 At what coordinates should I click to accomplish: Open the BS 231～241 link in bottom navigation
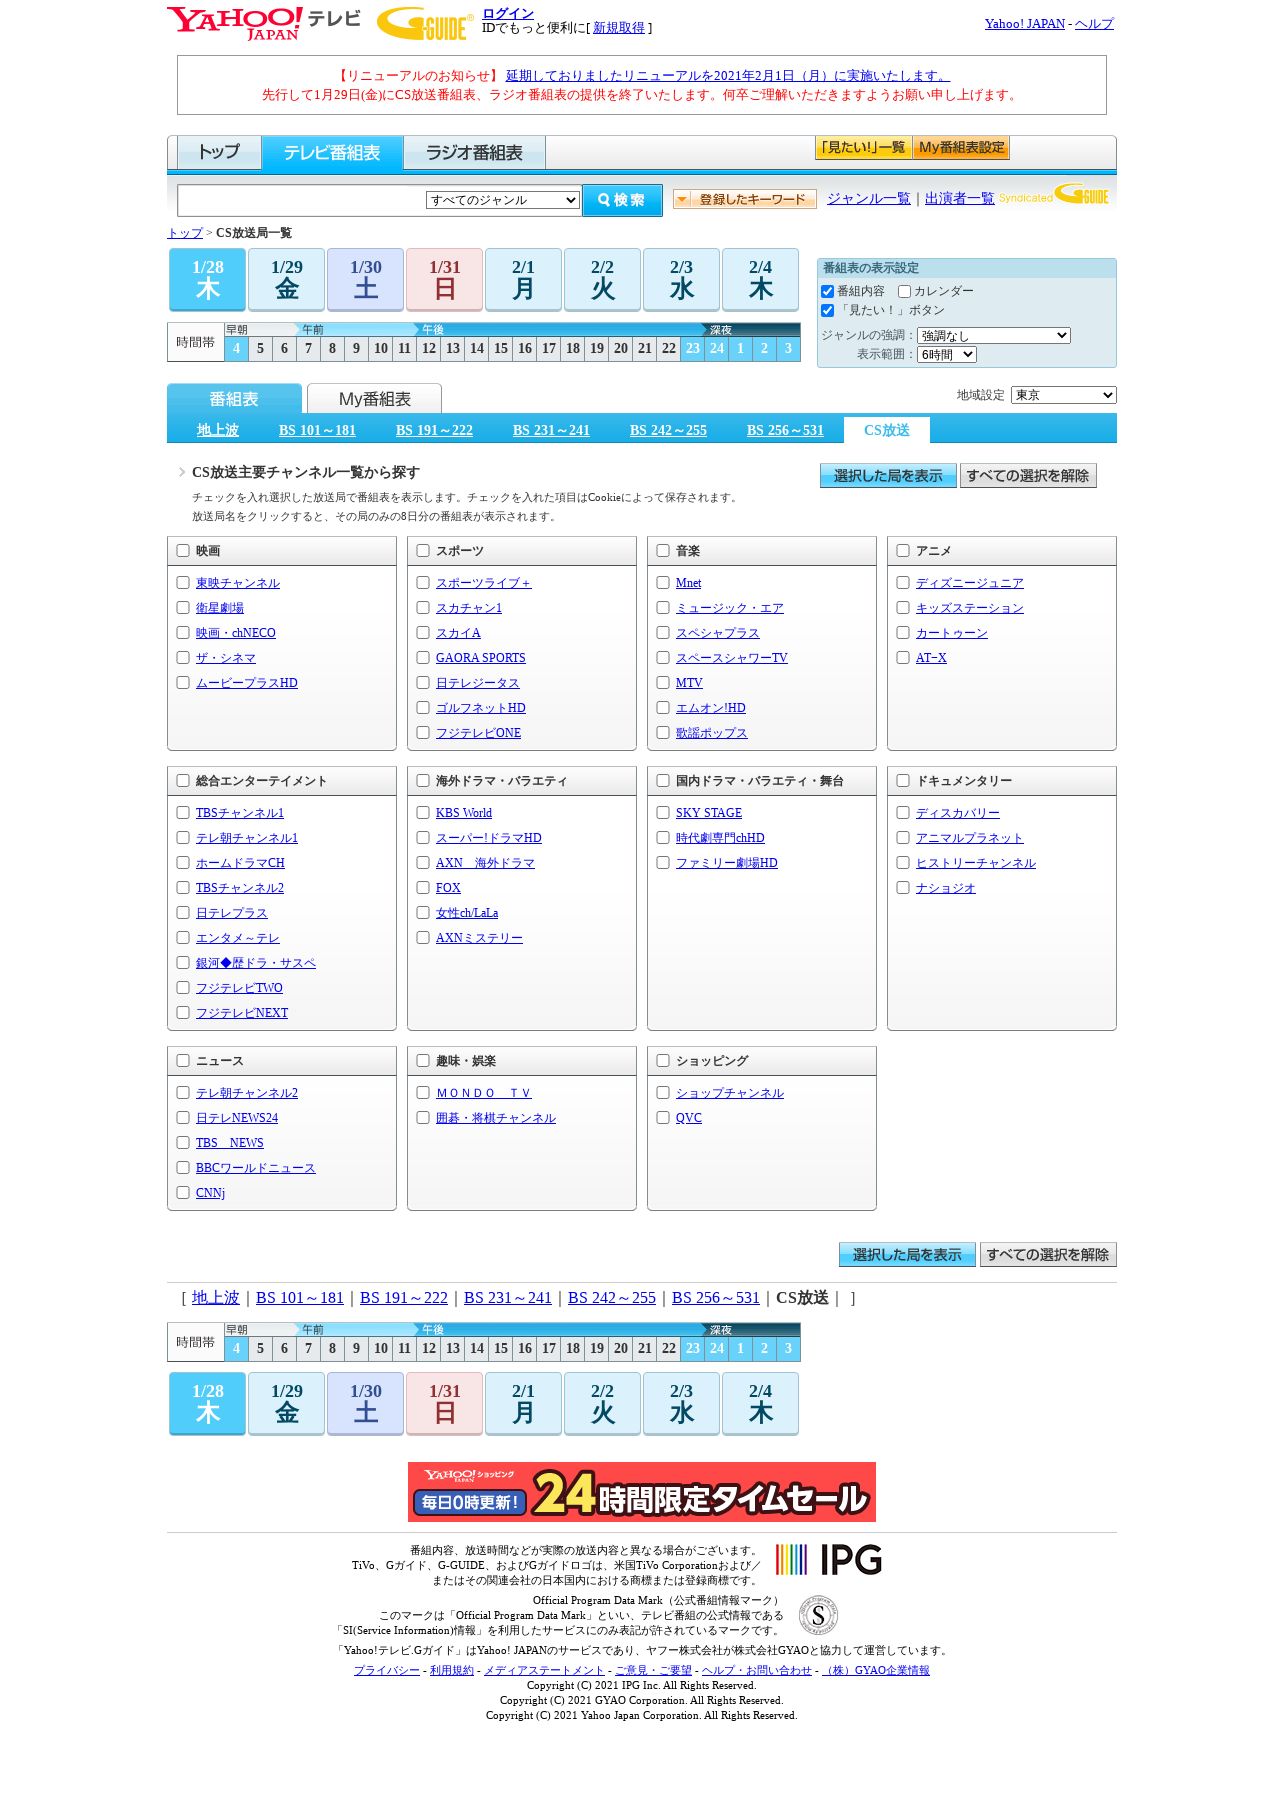coord(508,1298)
